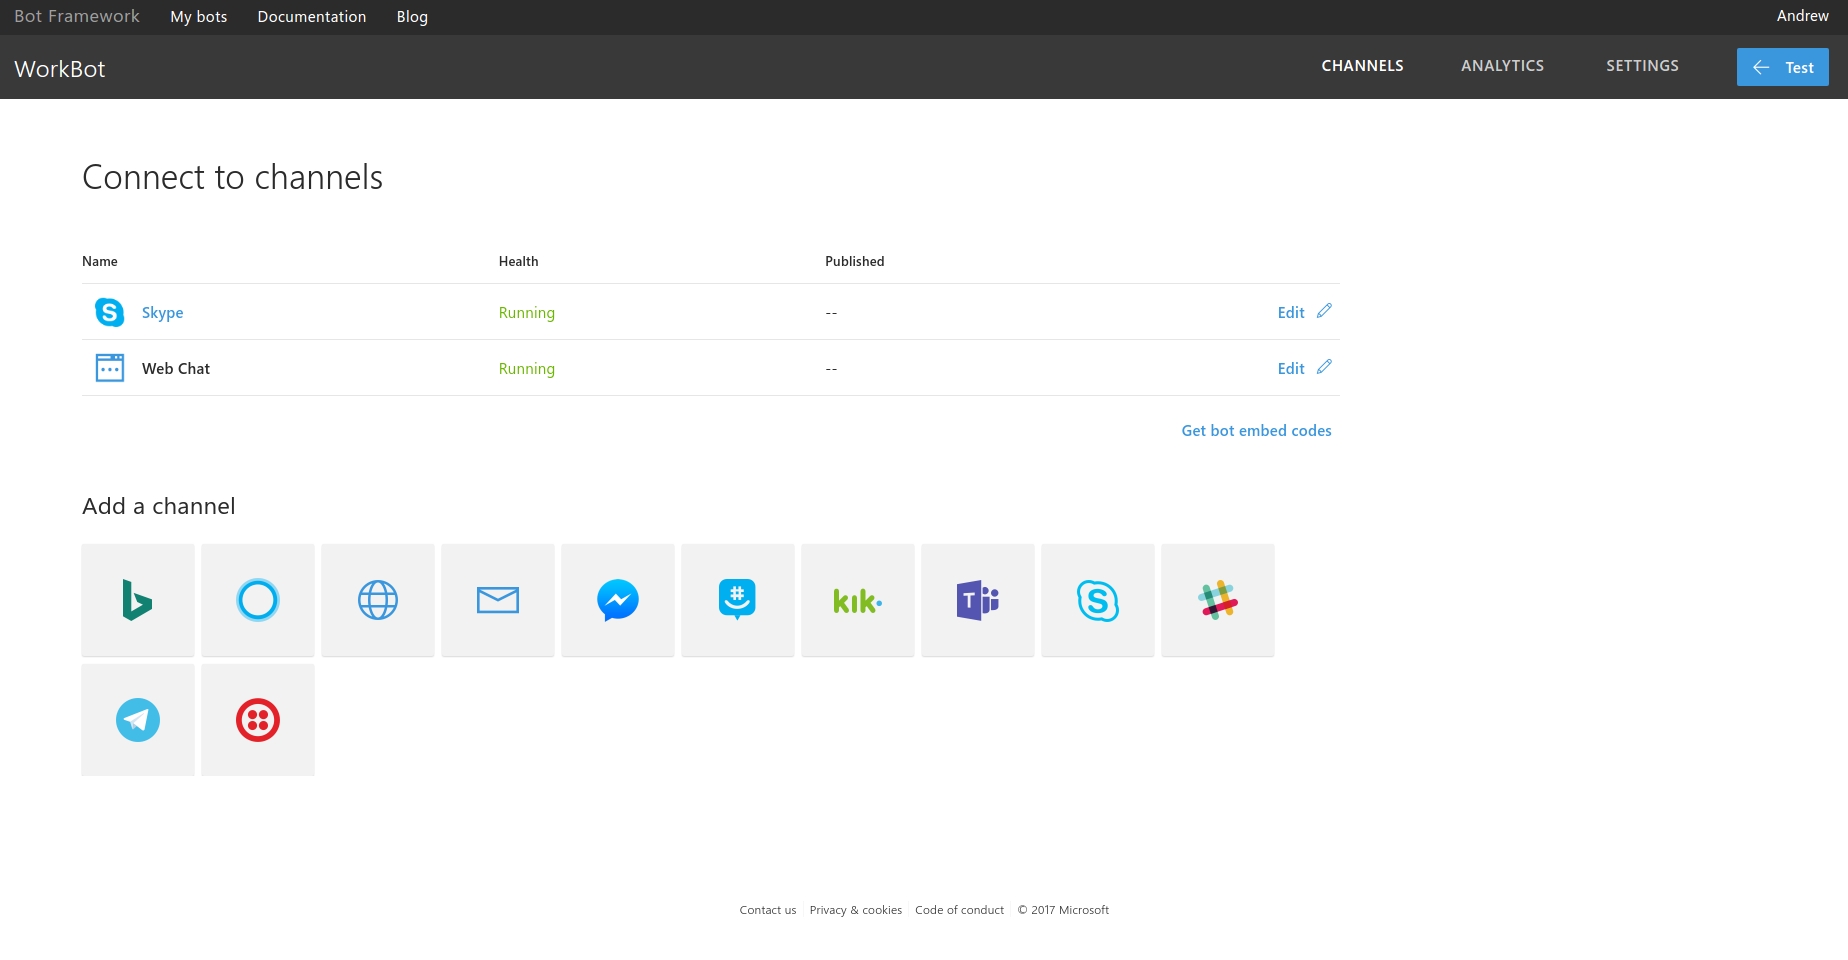Add the Email channel
This screenshot has height=960, width=1848.
point(498,600)
